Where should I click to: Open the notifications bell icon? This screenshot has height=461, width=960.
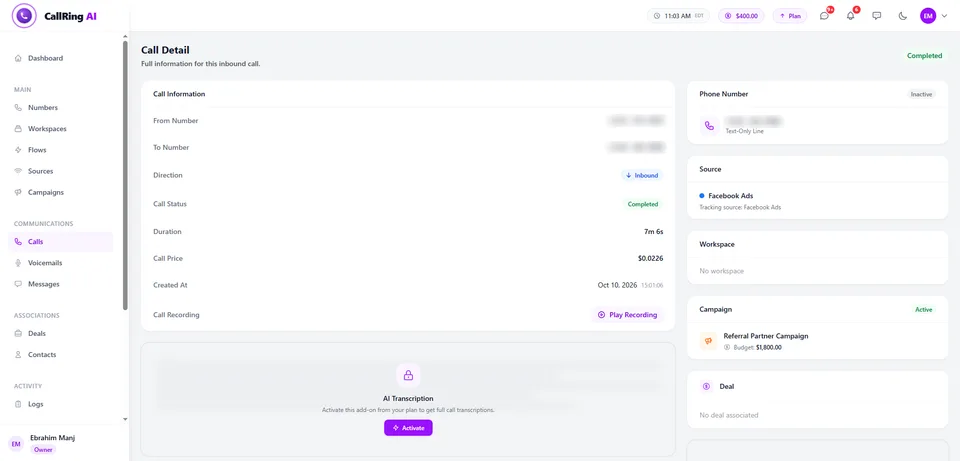tap(850, 16)
